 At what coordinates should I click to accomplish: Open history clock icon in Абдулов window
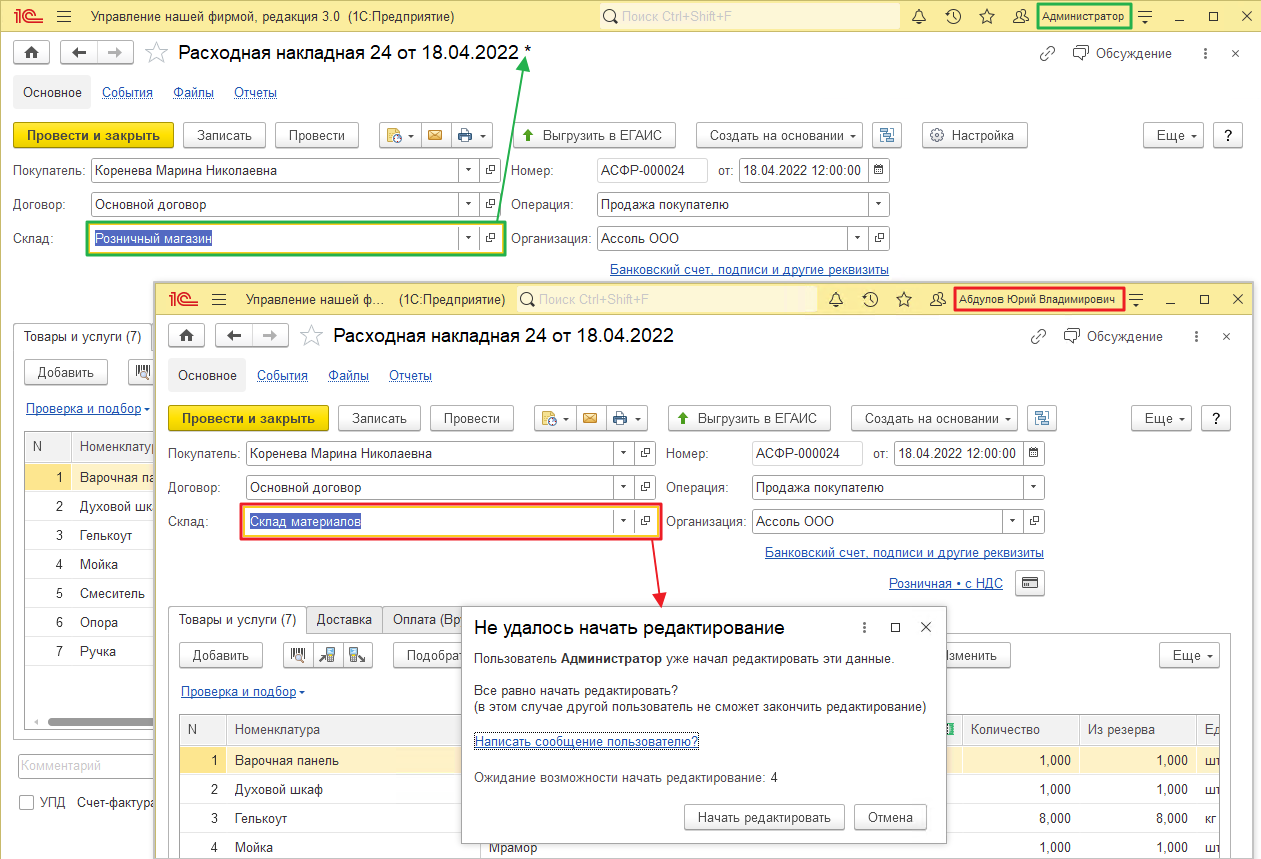point(870,299)
